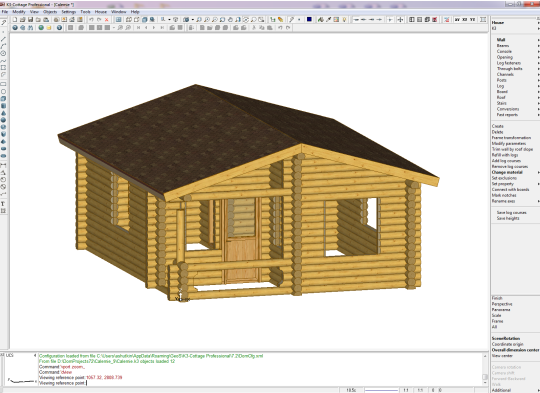The width and height of the screenshot is (540, 393).
Task: Click Save heights
Action: click(508, 218)
